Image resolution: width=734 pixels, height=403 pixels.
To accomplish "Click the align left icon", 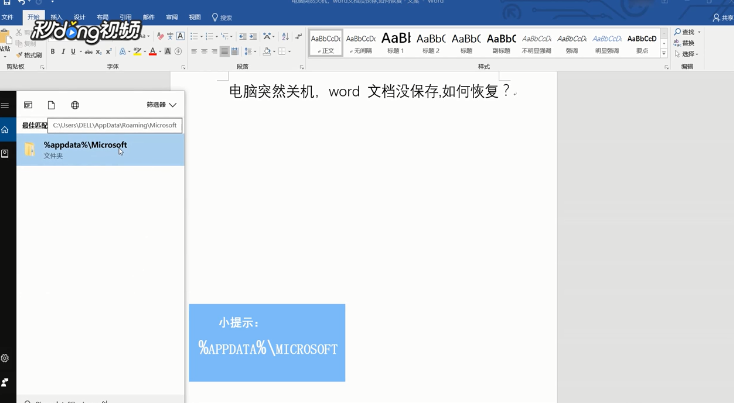I will tap(194, 51).
